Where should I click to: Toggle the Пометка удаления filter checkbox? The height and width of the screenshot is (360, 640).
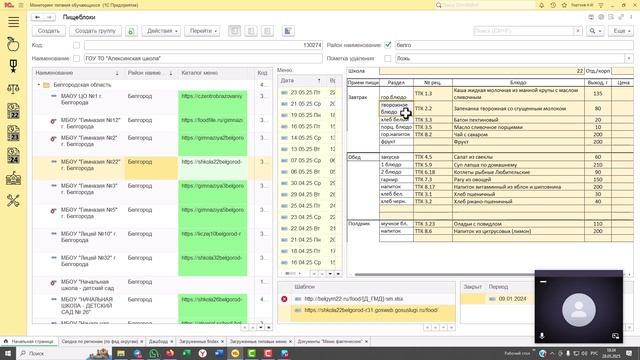click(x=388, y=59)
